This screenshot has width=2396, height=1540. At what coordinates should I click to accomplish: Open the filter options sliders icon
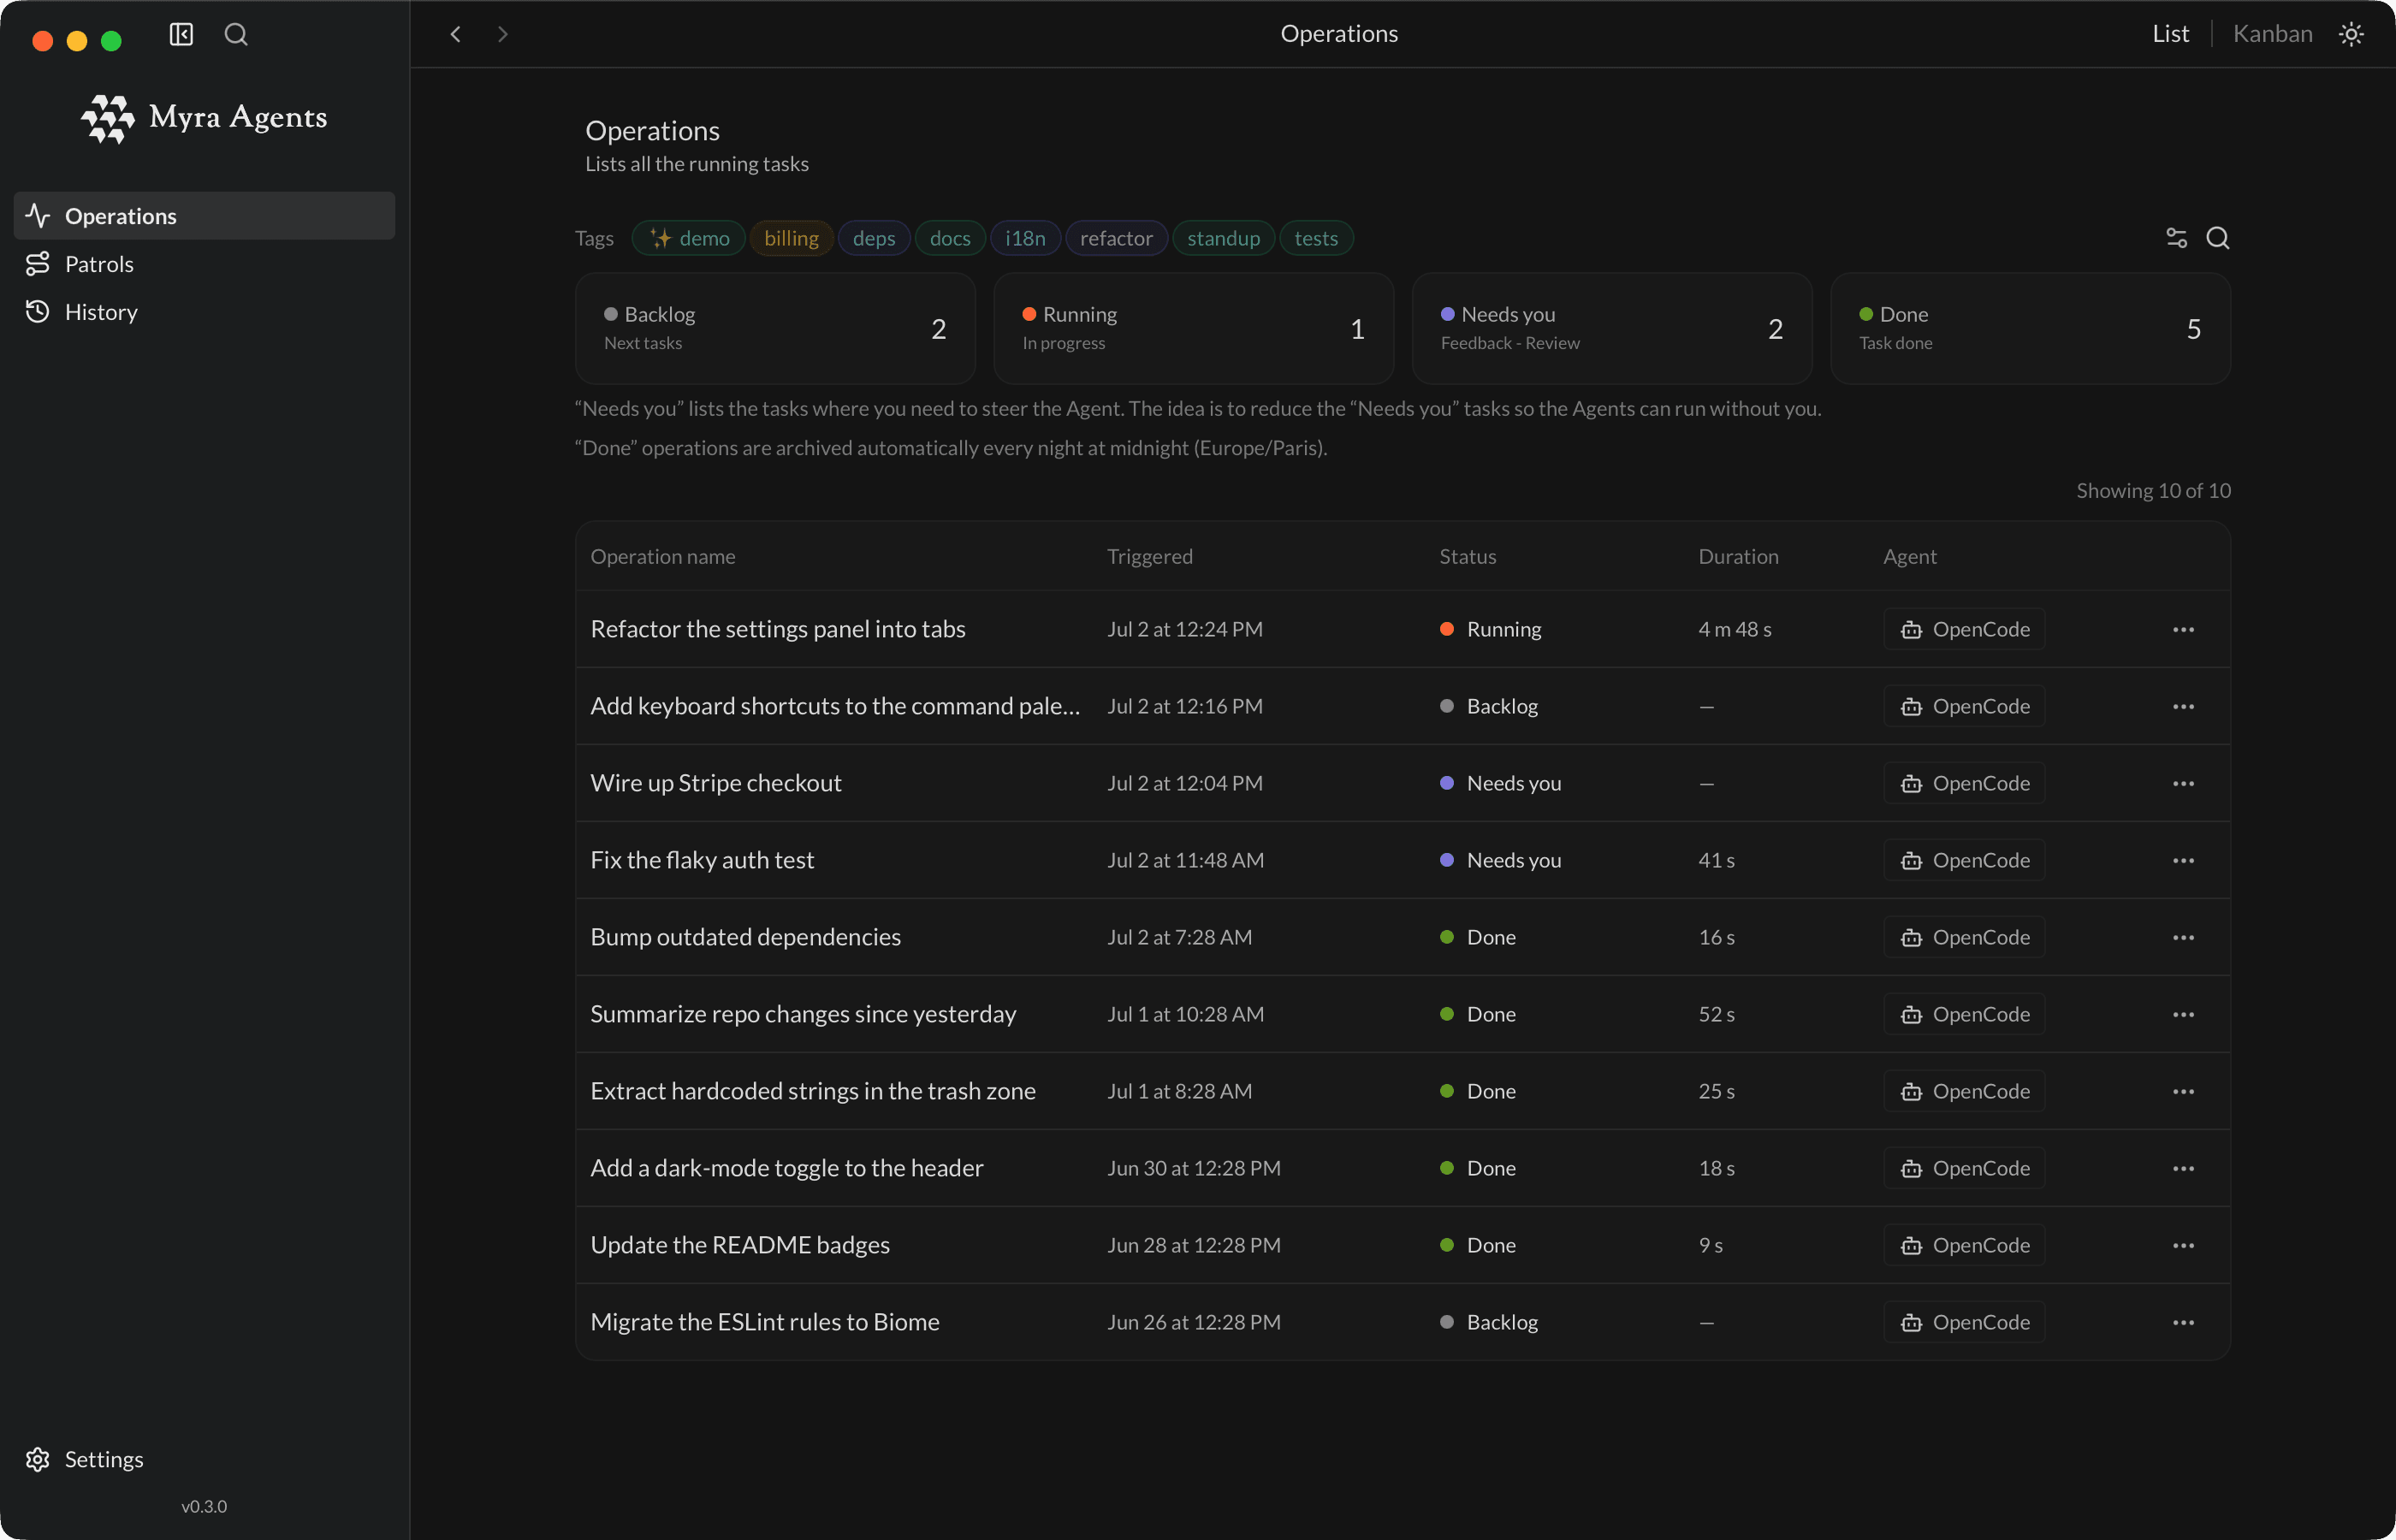pos(2176,238)
